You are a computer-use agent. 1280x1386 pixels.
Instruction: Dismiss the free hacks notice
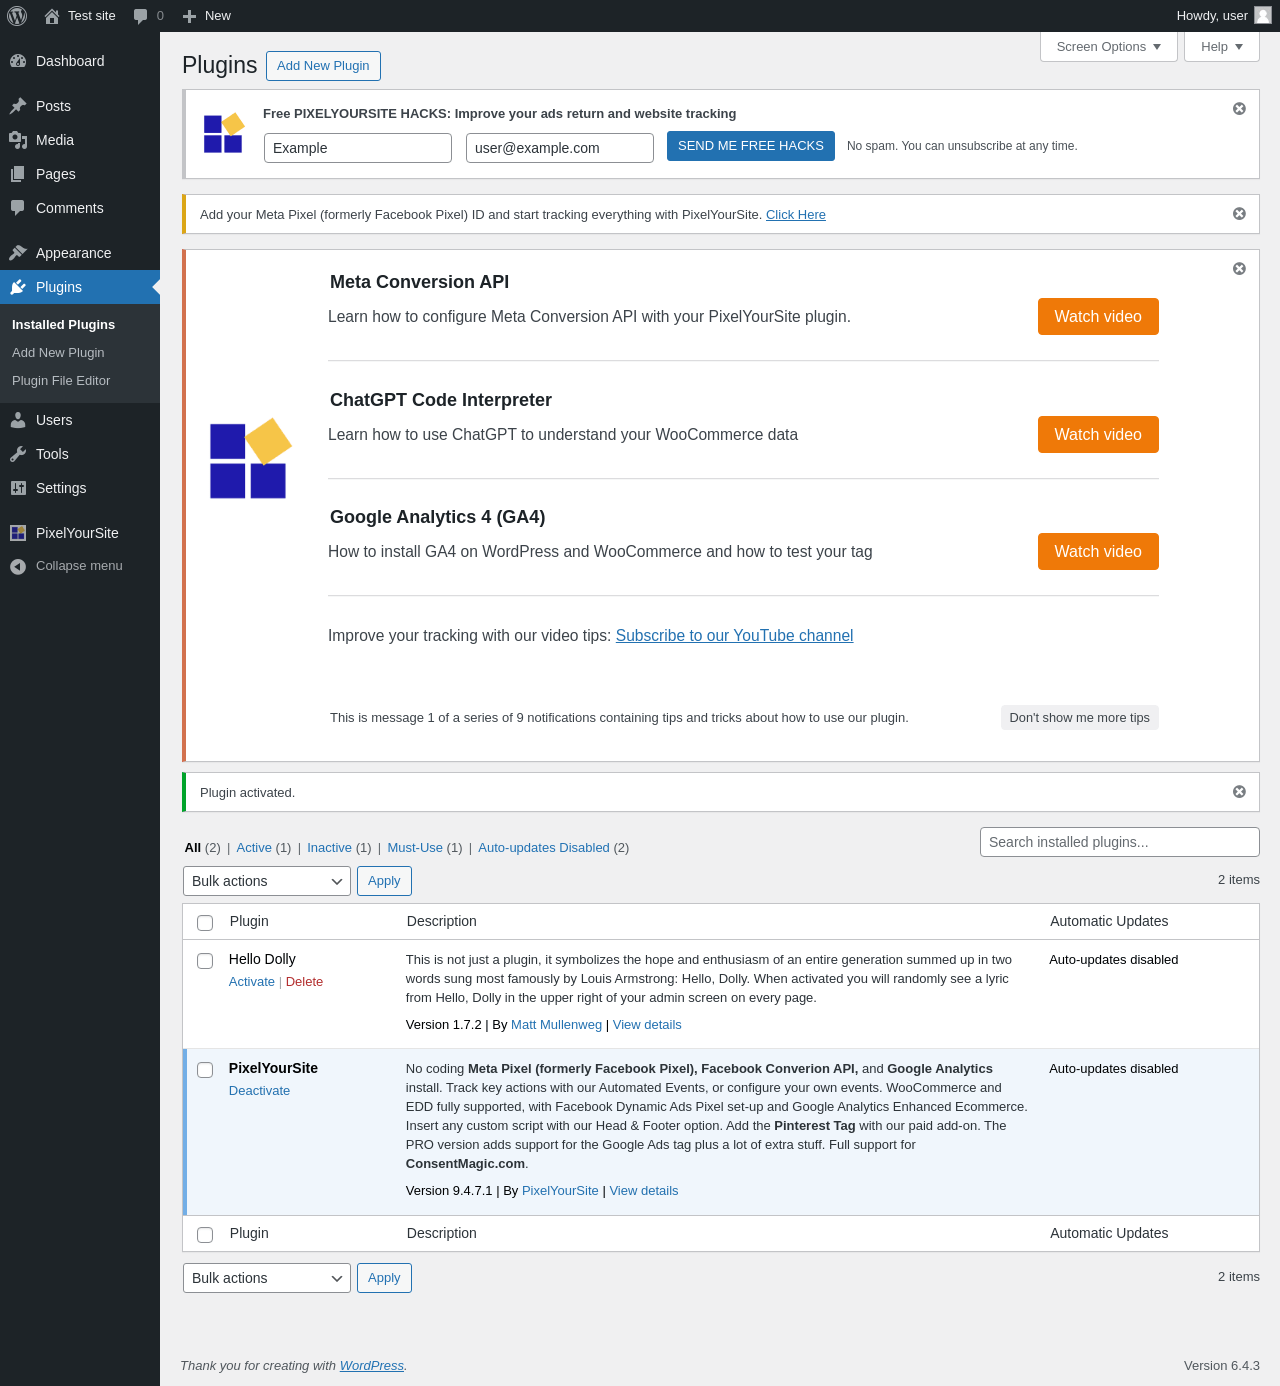[1239, 108]
